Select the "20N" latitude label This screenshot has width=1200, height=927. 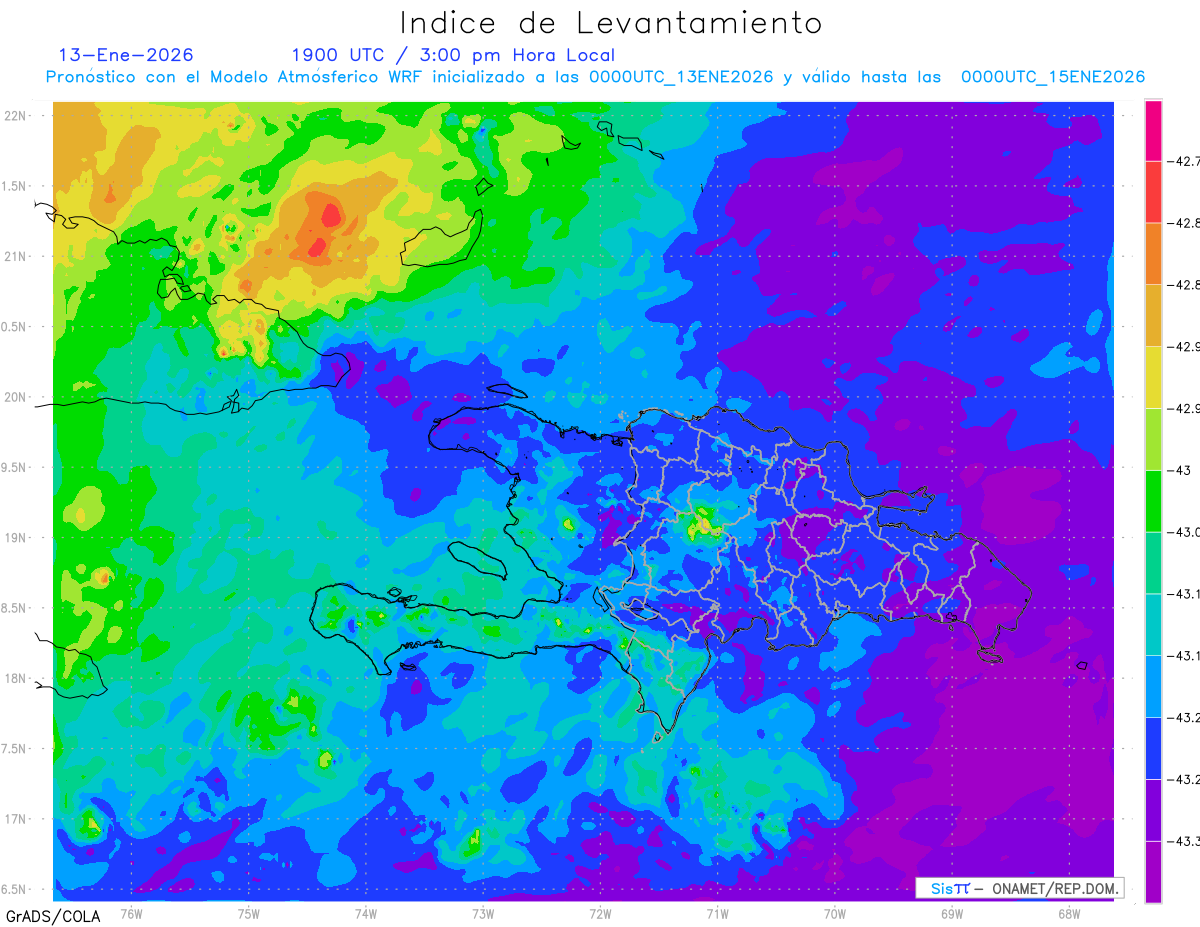(15, 397)
